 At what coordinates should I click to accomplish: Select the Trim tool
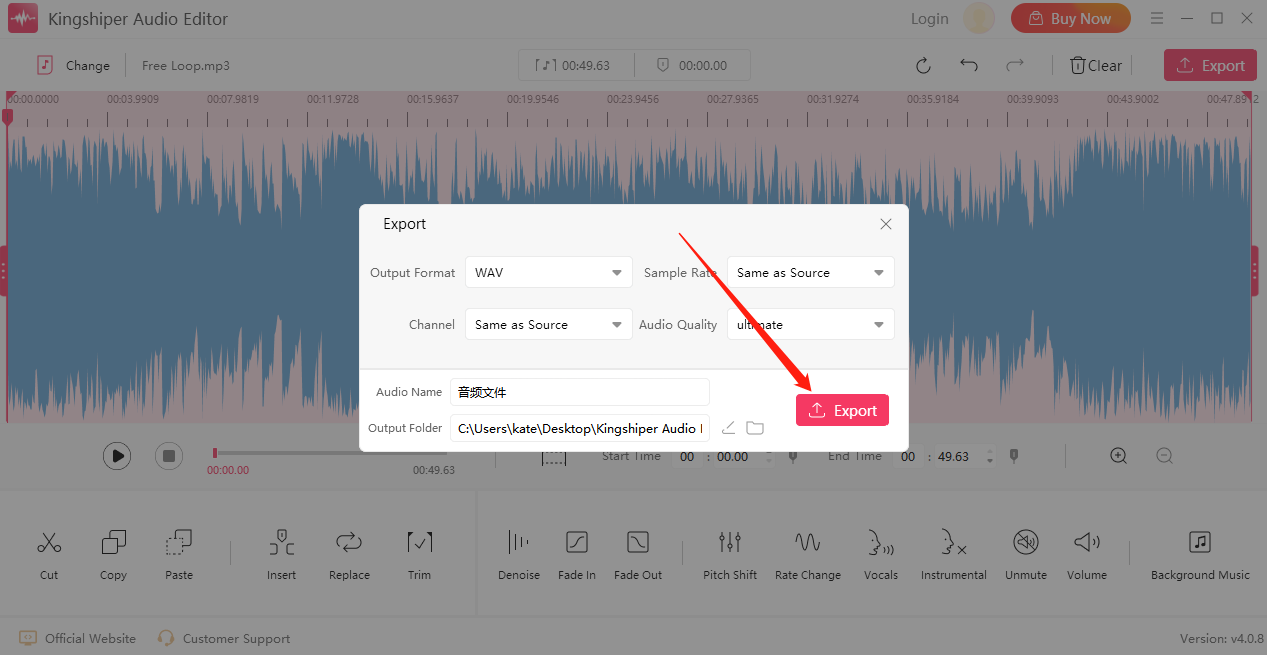coord(420,555)
